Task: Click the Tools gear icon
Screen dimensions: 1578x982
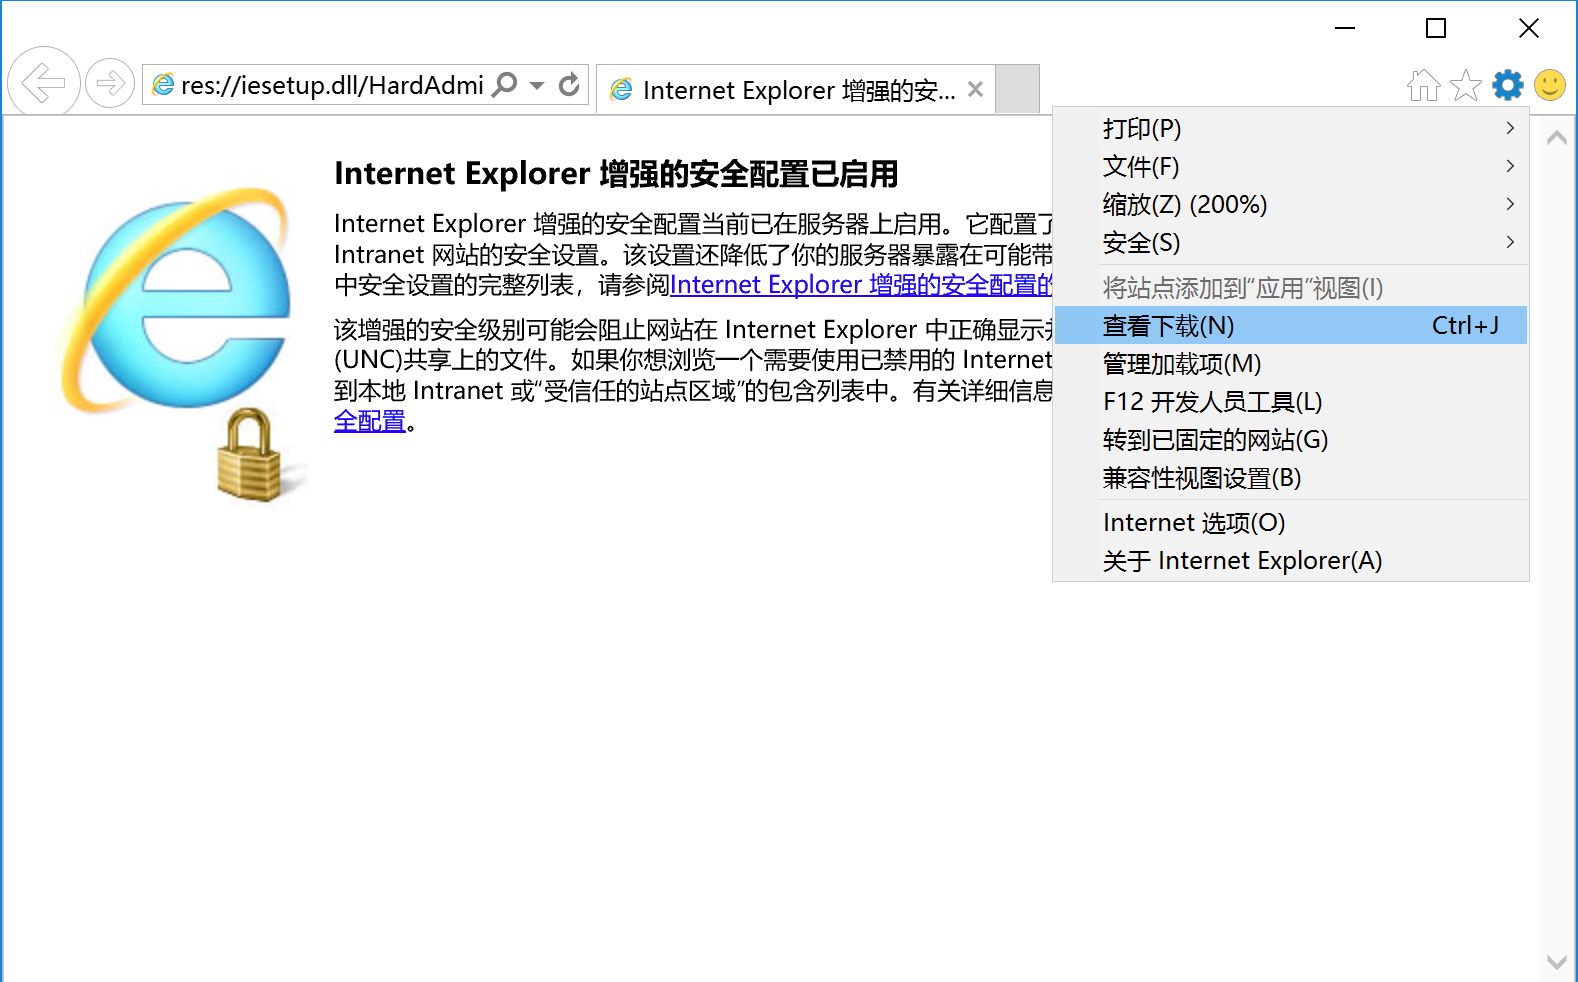Action: 1507,86
